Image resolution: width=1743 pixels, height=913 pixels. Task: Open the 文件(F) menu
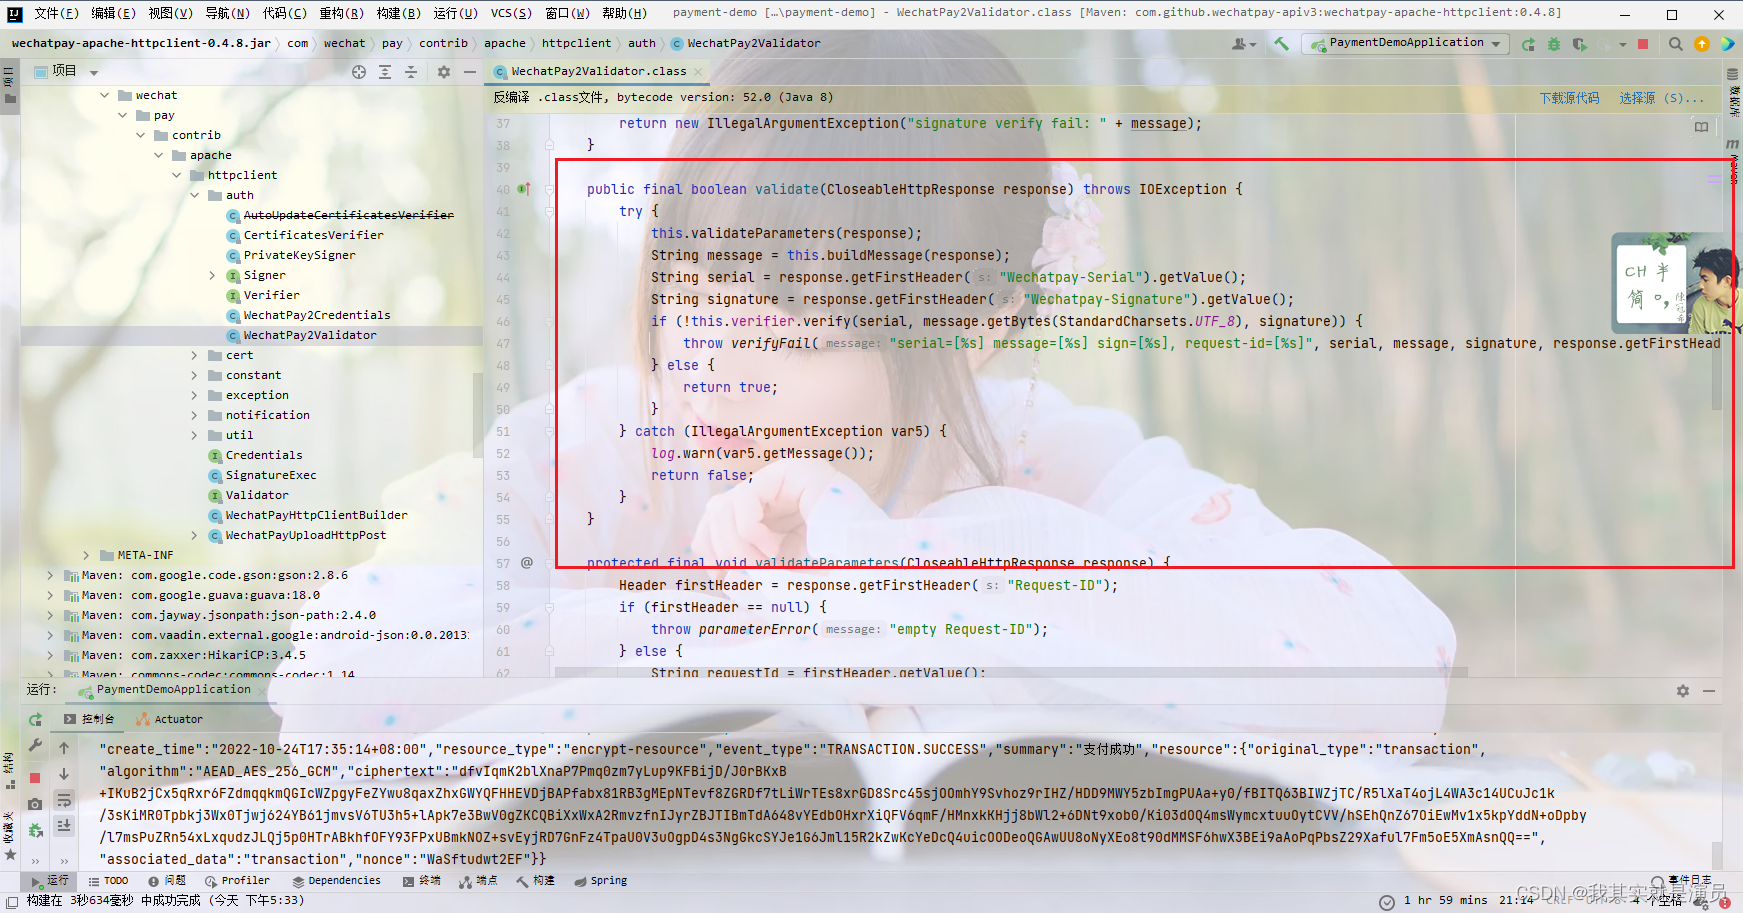(x=56, y=13)
